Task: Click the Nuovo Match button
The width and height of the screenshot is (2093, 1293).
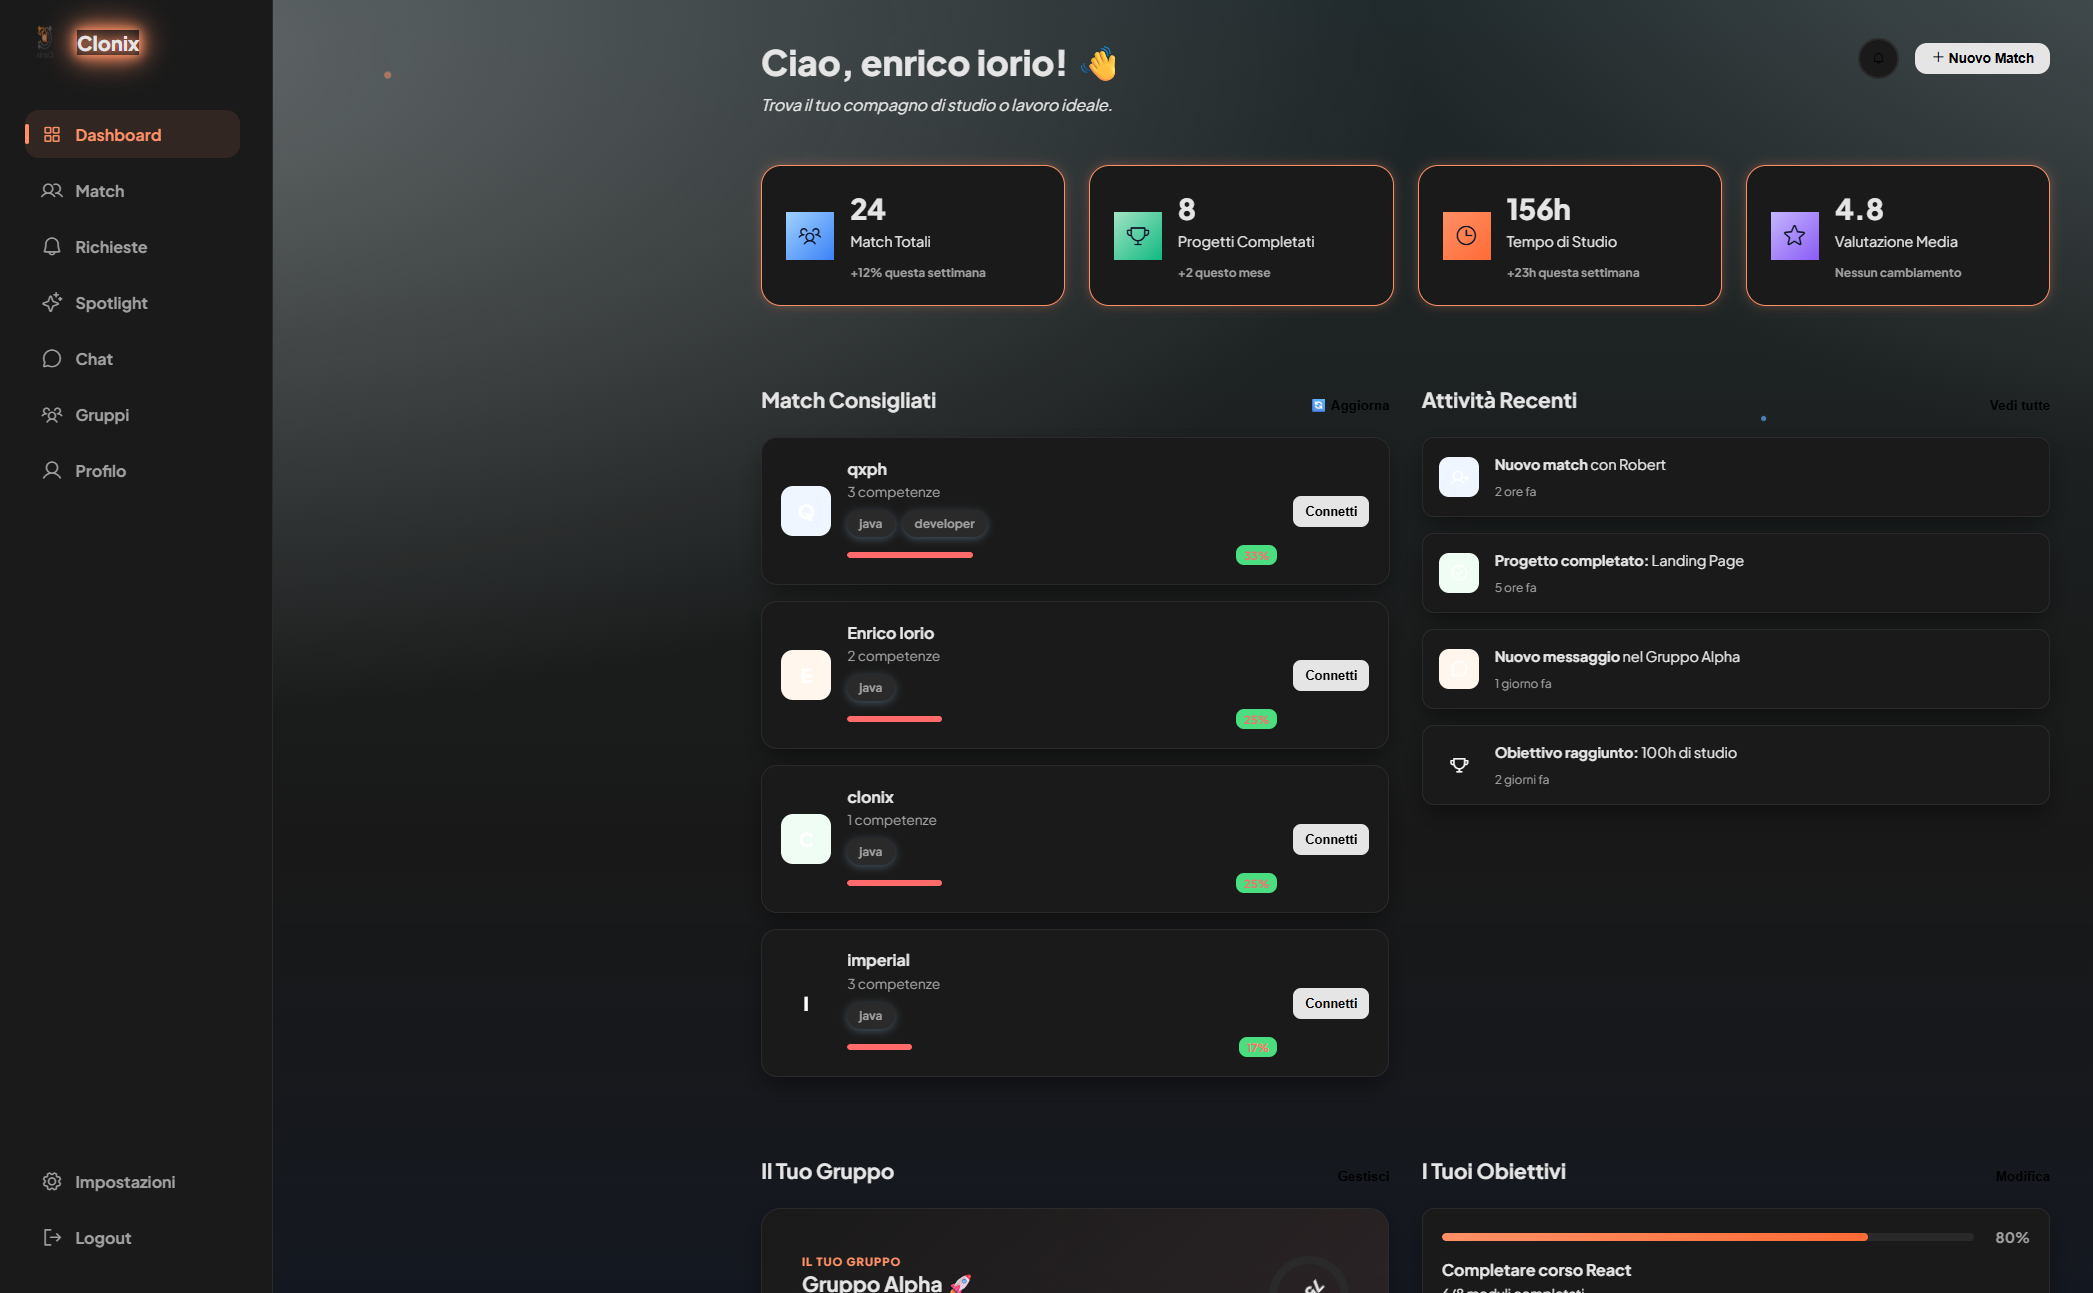Action: coord(1982,58)
